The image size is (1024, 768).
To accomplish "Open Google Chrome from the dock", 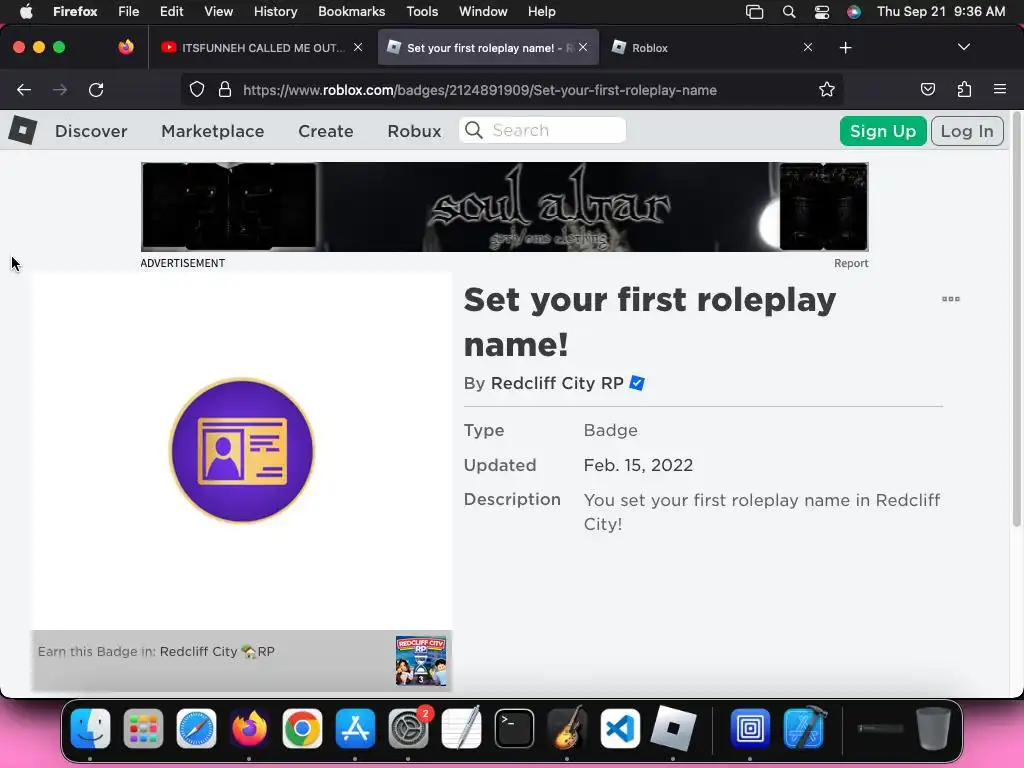I will coord(302,728).
